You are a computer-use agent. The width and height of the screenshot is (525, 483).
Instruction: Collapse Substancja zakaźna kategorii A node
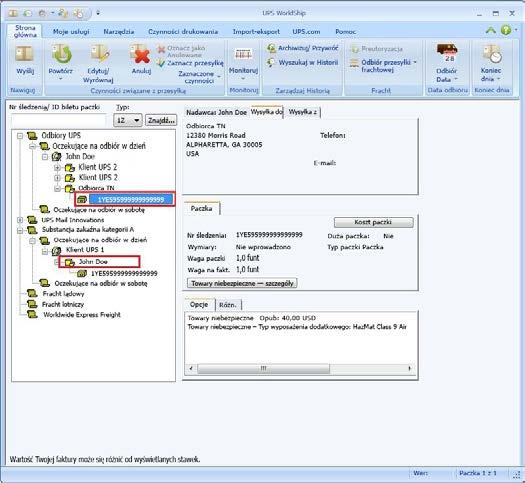click(x=20, y=230)
